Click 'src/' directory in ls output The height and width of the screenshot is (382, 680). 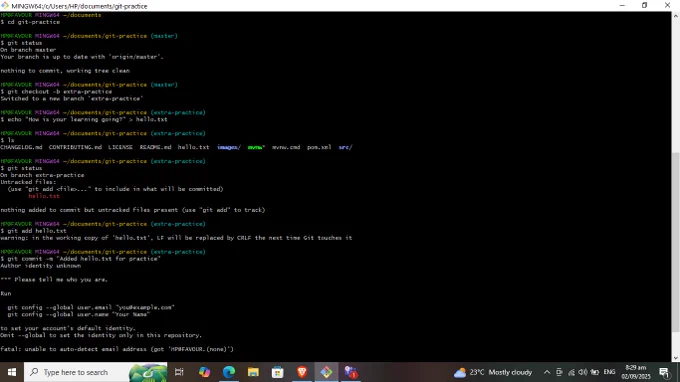coord(346,147)
